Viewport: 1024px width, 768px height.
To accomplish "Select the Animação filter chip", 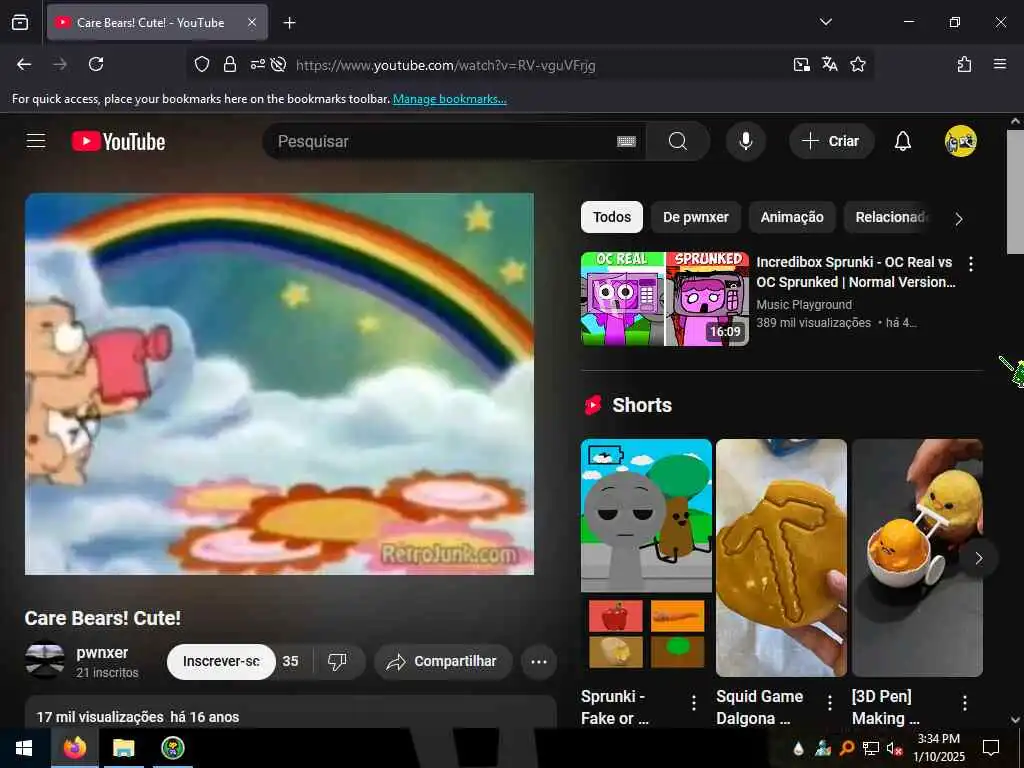I will 792,217.
